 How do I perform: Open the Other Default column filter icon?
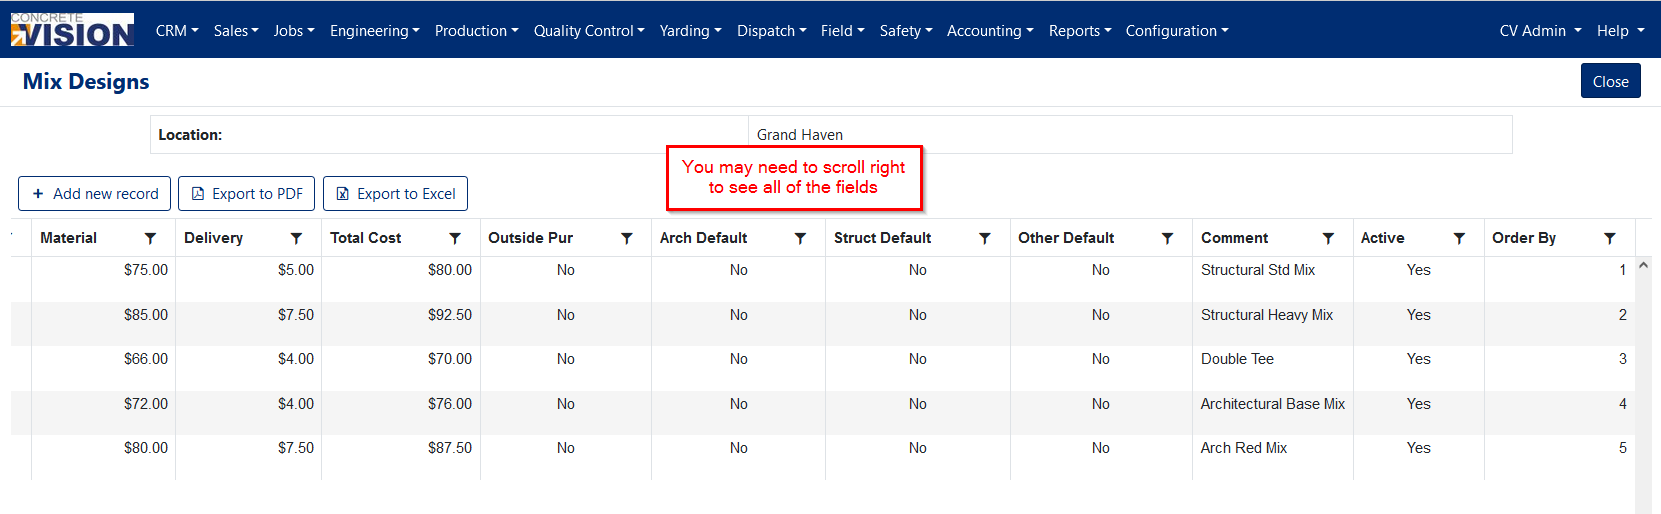(1167, 238)
